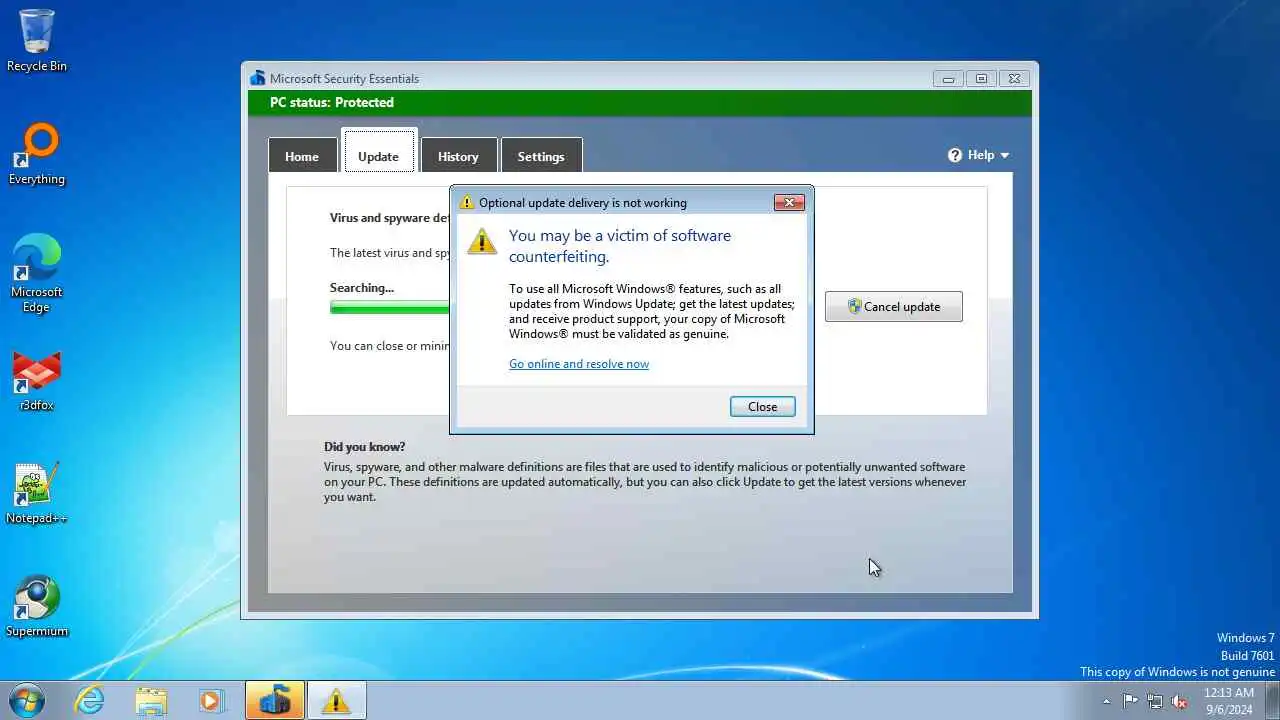Click the Show desktop strip

(x=1272, y=701)
